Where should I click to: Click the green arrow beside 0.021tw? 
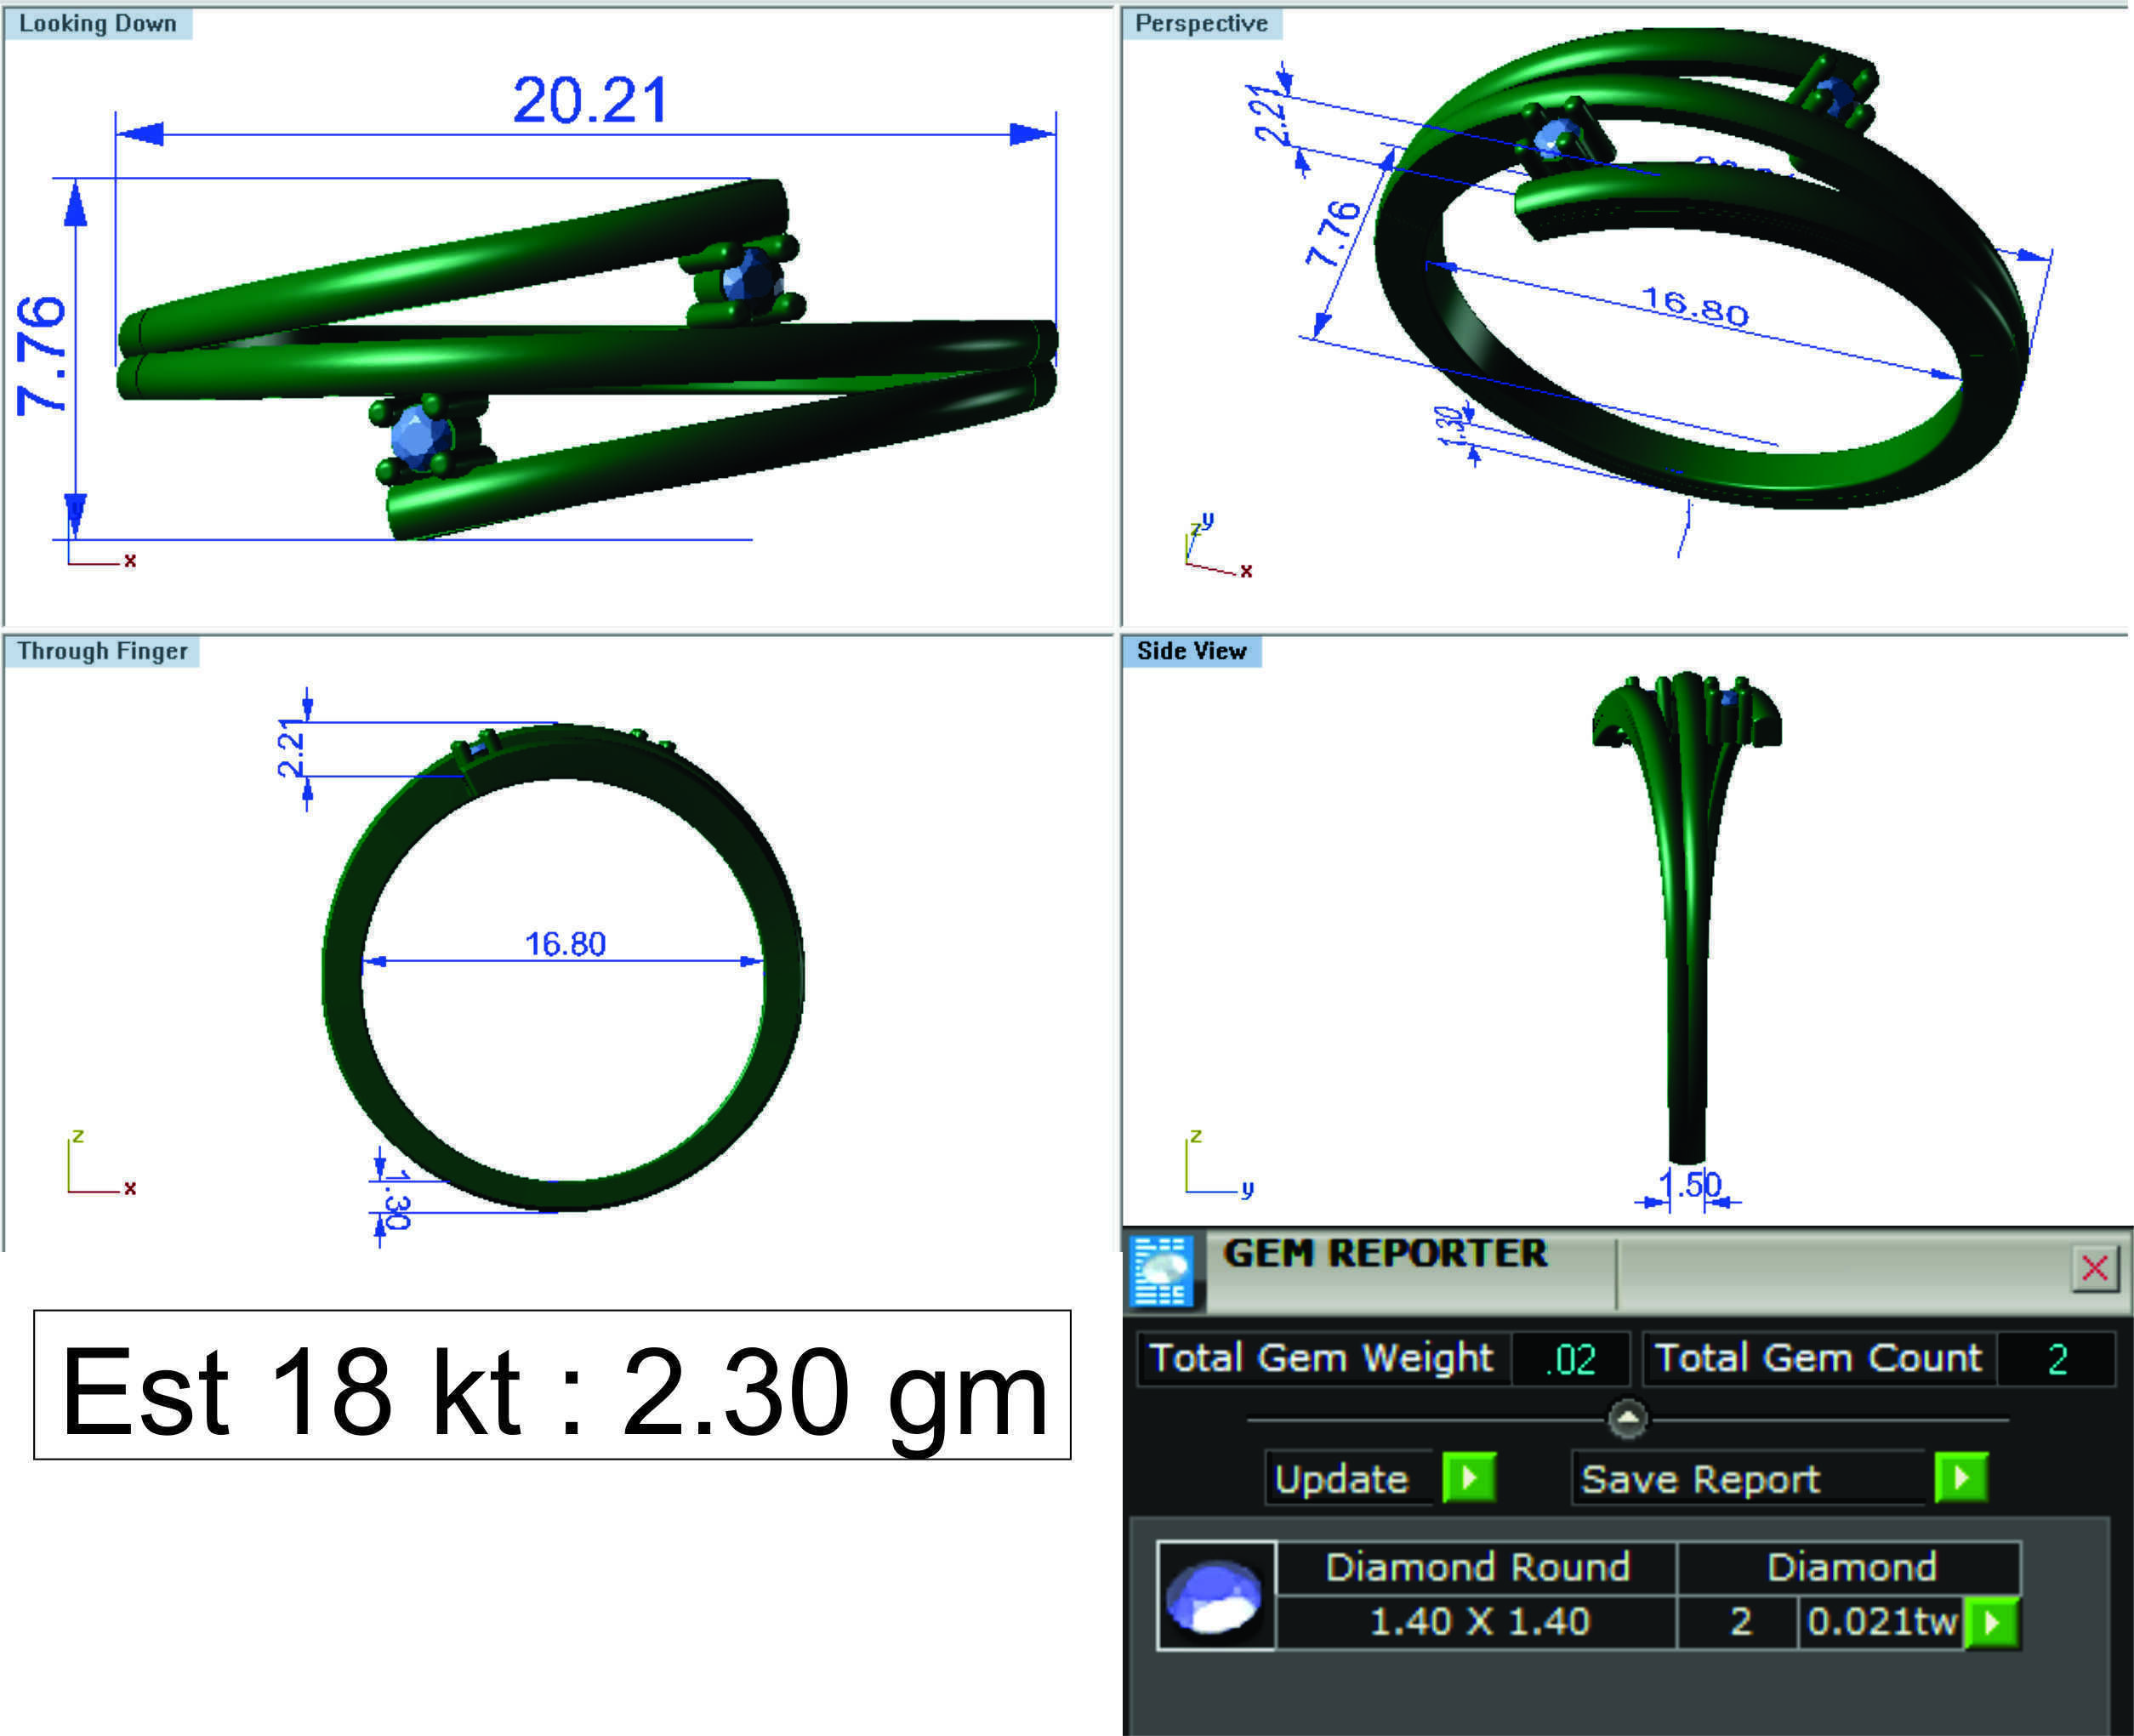[x=1992, y=1622]
